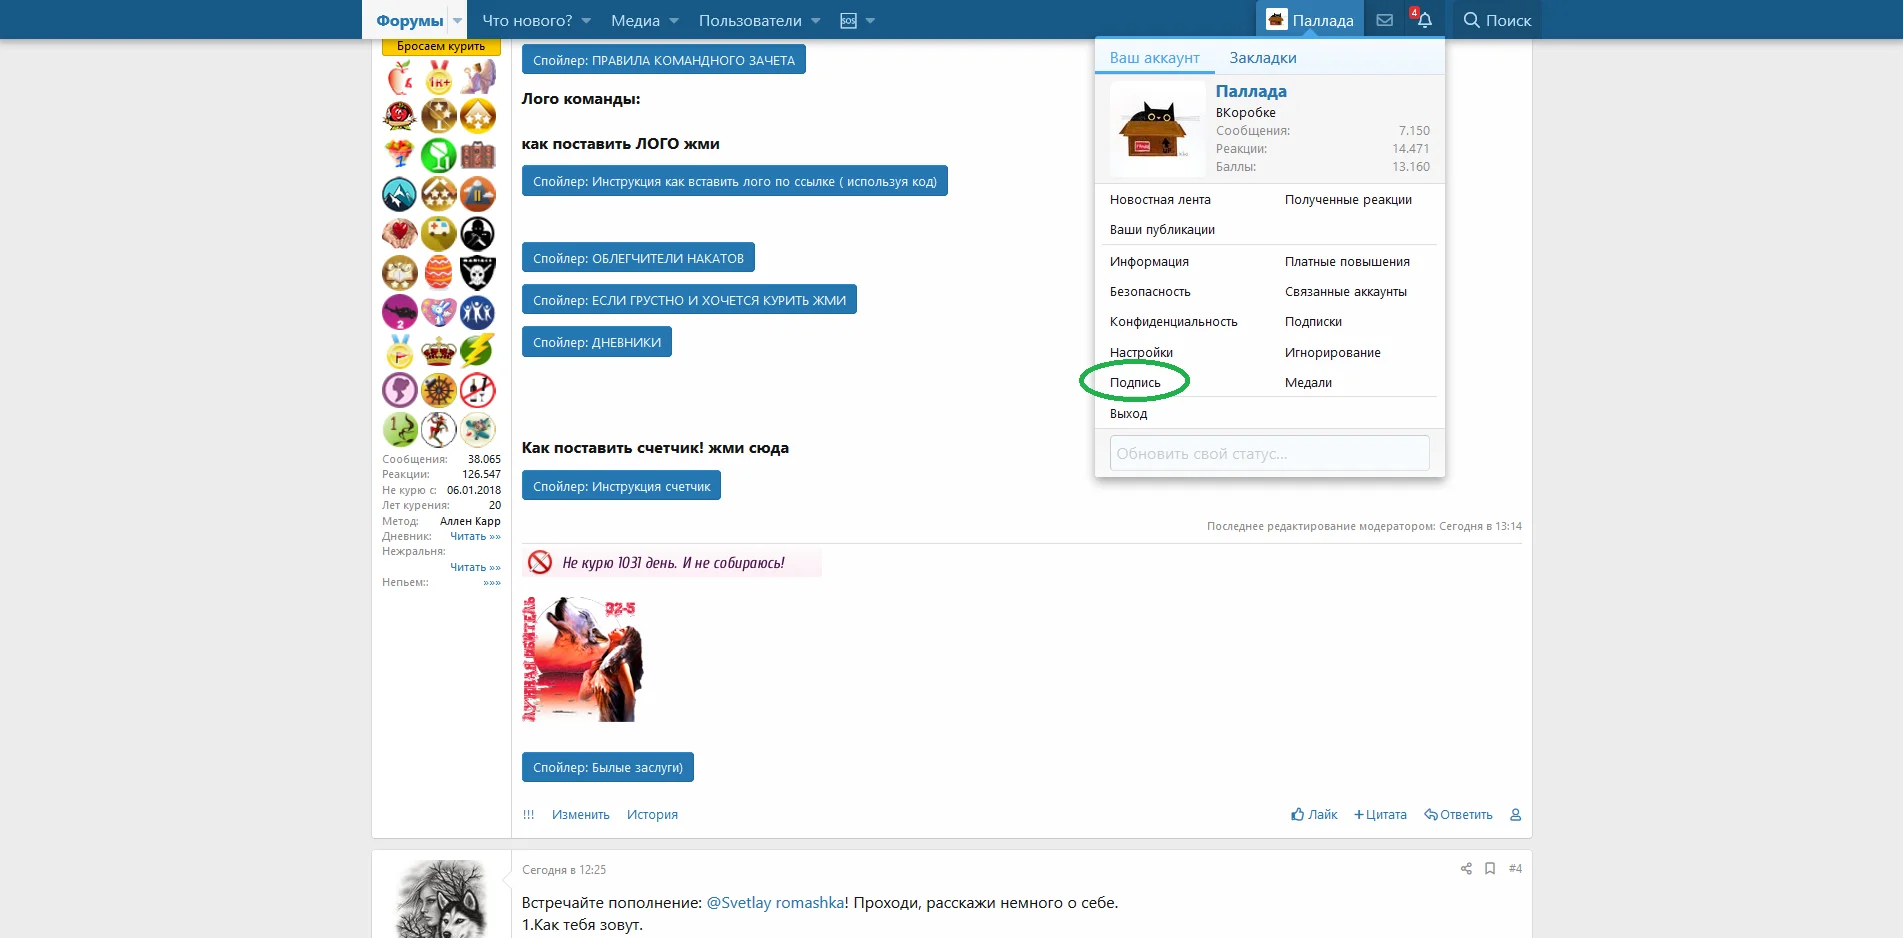Viewport: 1903px width, 938px height.
Task: Expand the Пользователи dropdown arrow
Action: (816, 21)
